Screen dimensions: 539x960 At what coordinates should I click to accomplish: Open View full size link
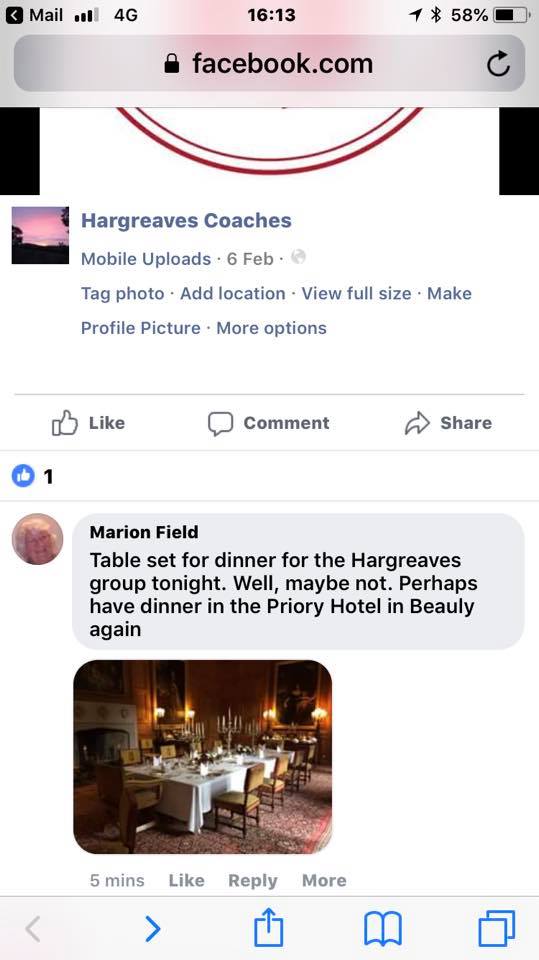click(356, 294)
